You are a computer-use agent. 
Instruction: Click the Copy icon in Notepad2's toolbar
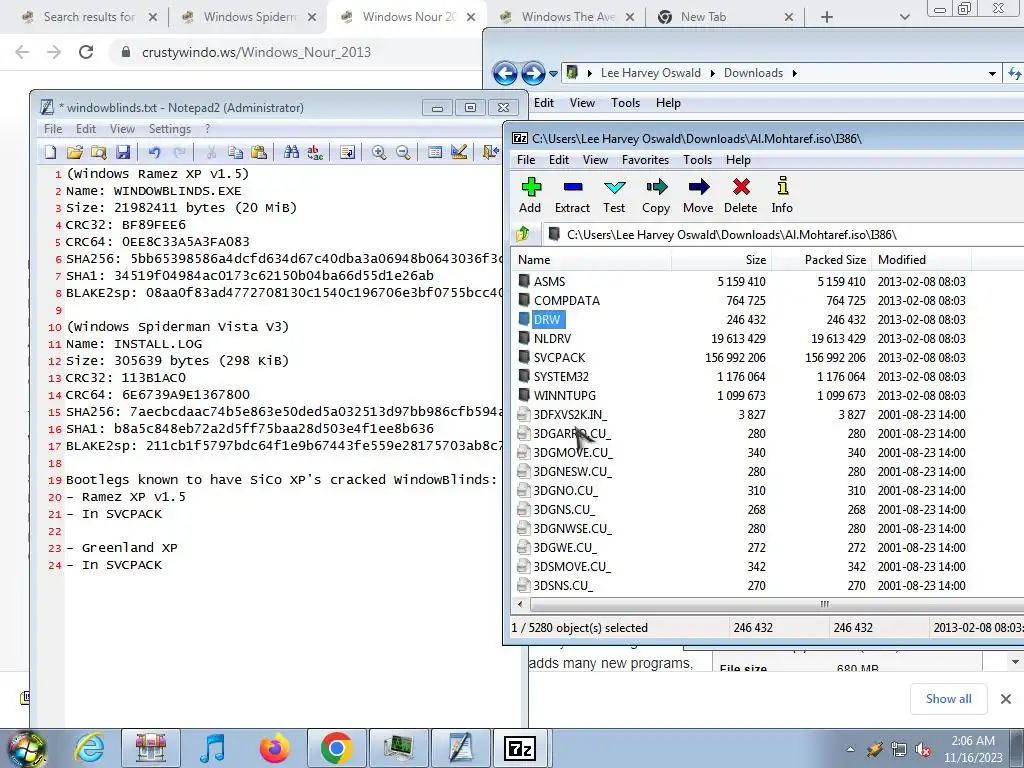(x=235, y=152)
